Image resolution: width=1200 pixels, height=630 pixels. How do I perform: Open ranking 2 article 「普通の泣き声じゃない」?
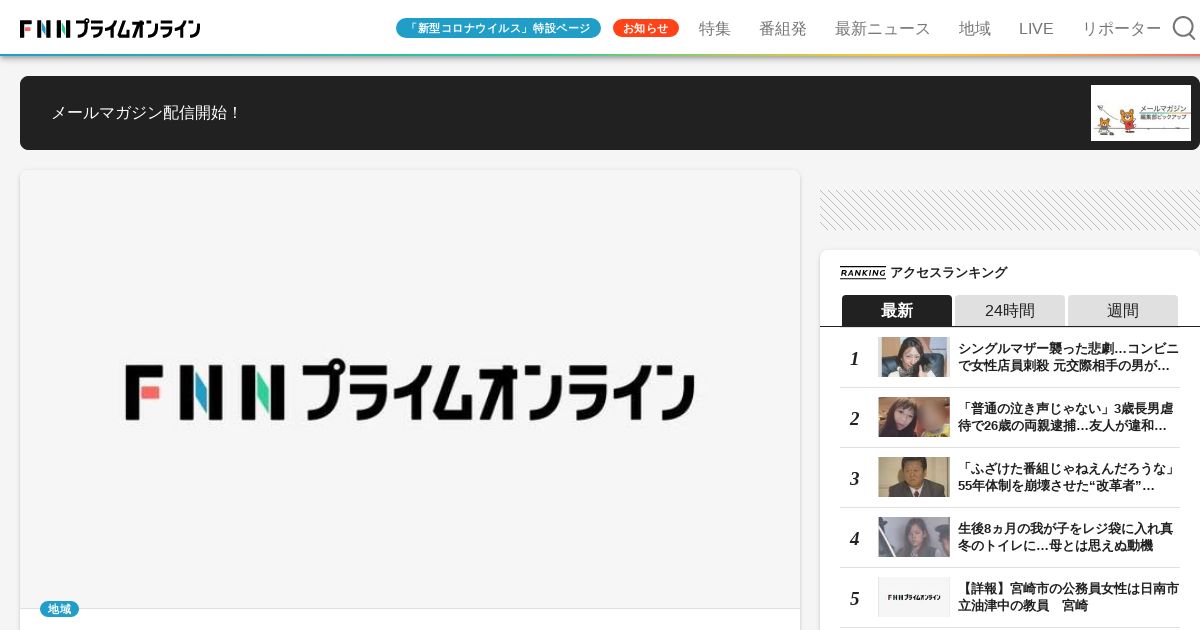[1066, 417]
